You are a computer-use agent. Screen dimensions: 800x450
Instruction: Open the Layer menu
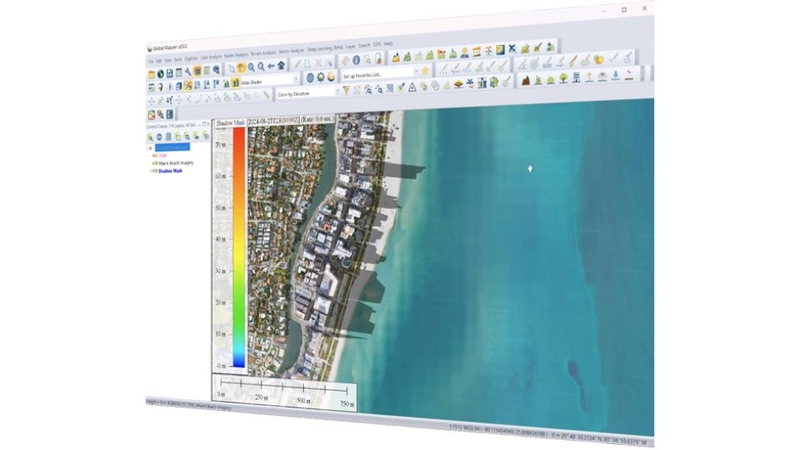click(351, 46)
